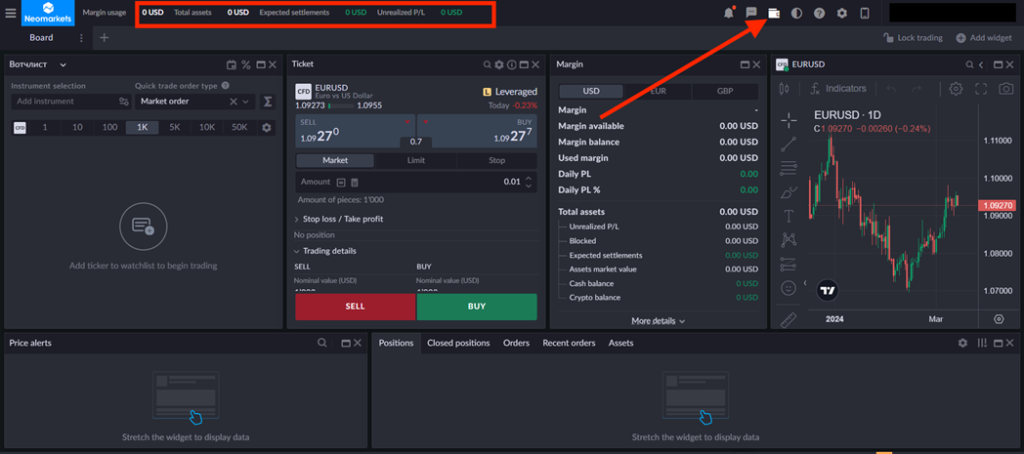
Task: Select the crosshair cursor tool on chart
Action: click(789, 119)
